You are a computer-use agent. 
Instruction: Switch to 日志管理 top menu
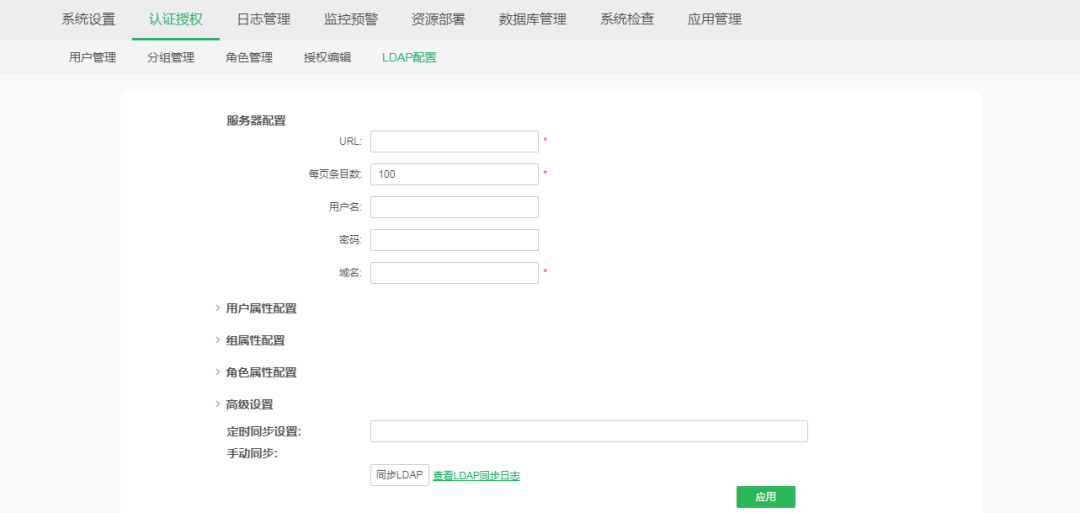click(x=263, y=19)
